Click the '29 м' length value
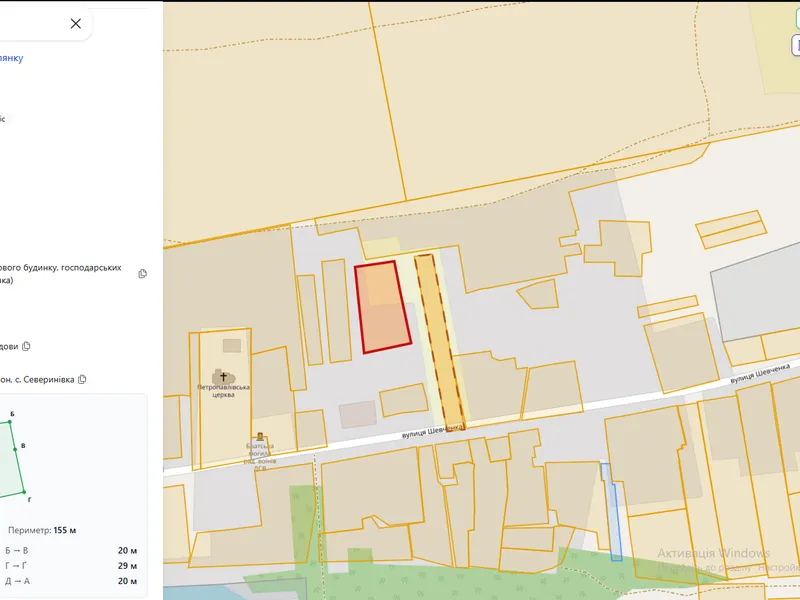Viewport: 800px width, 600px height. click(x=127, y=566)
